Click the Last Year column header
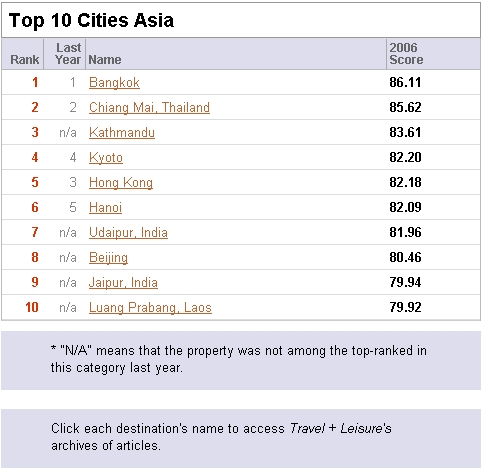This screenshot has width=483, height=470. [68, 54]
